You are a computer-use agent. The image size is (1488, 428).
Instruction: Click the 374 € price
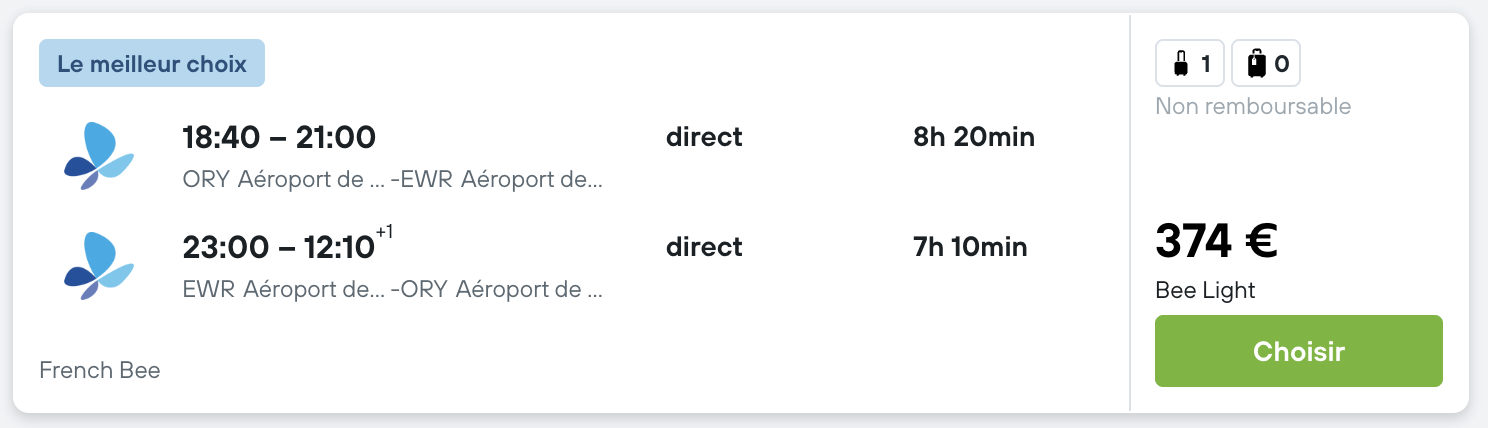[1216, 241]
